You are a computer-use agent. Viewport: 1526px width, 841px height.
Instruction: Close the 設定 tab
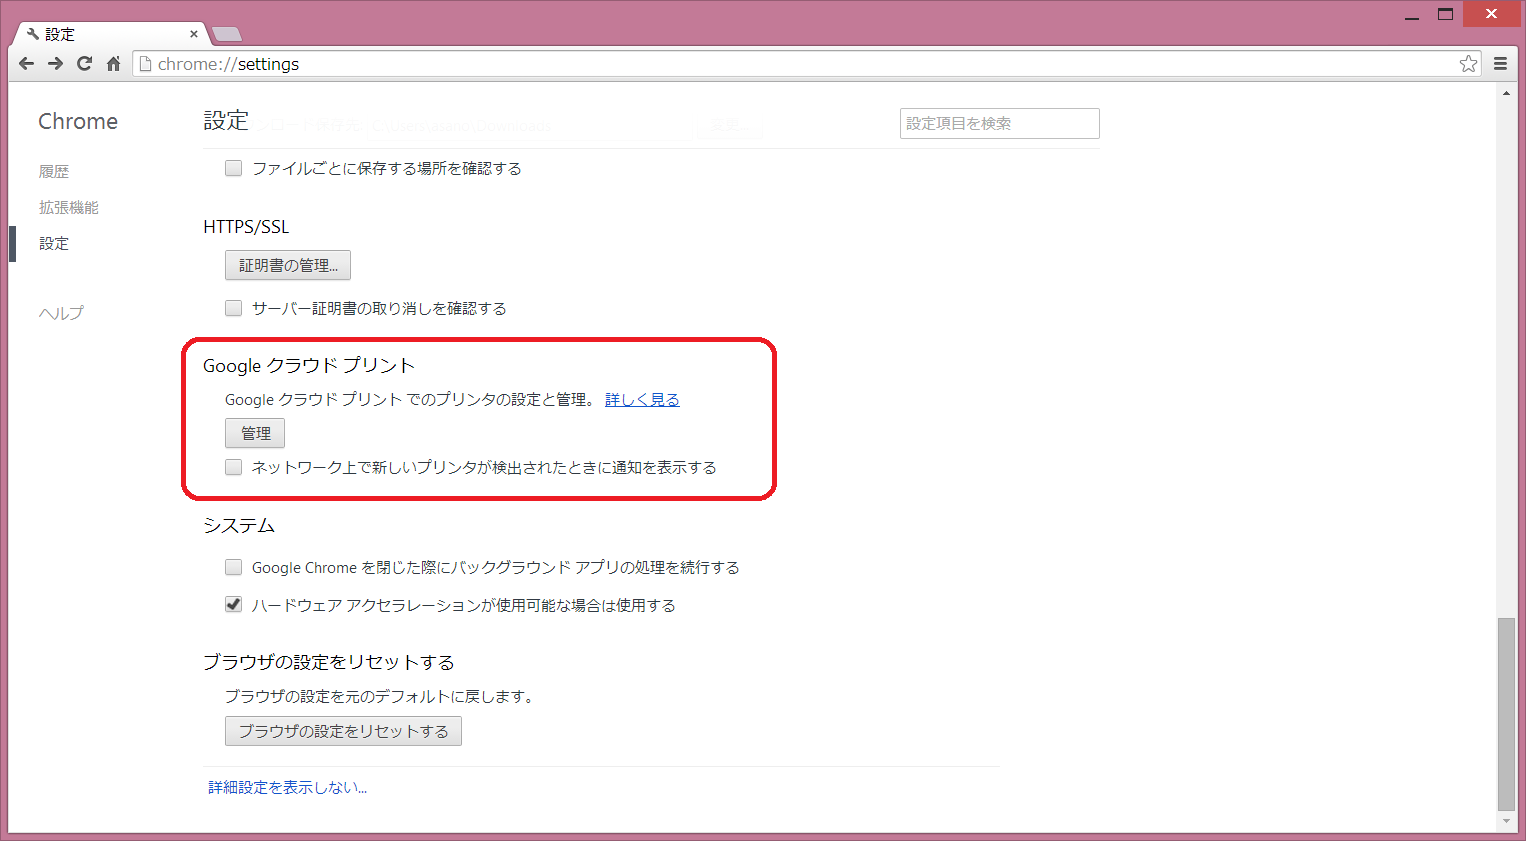pos(194,34)
